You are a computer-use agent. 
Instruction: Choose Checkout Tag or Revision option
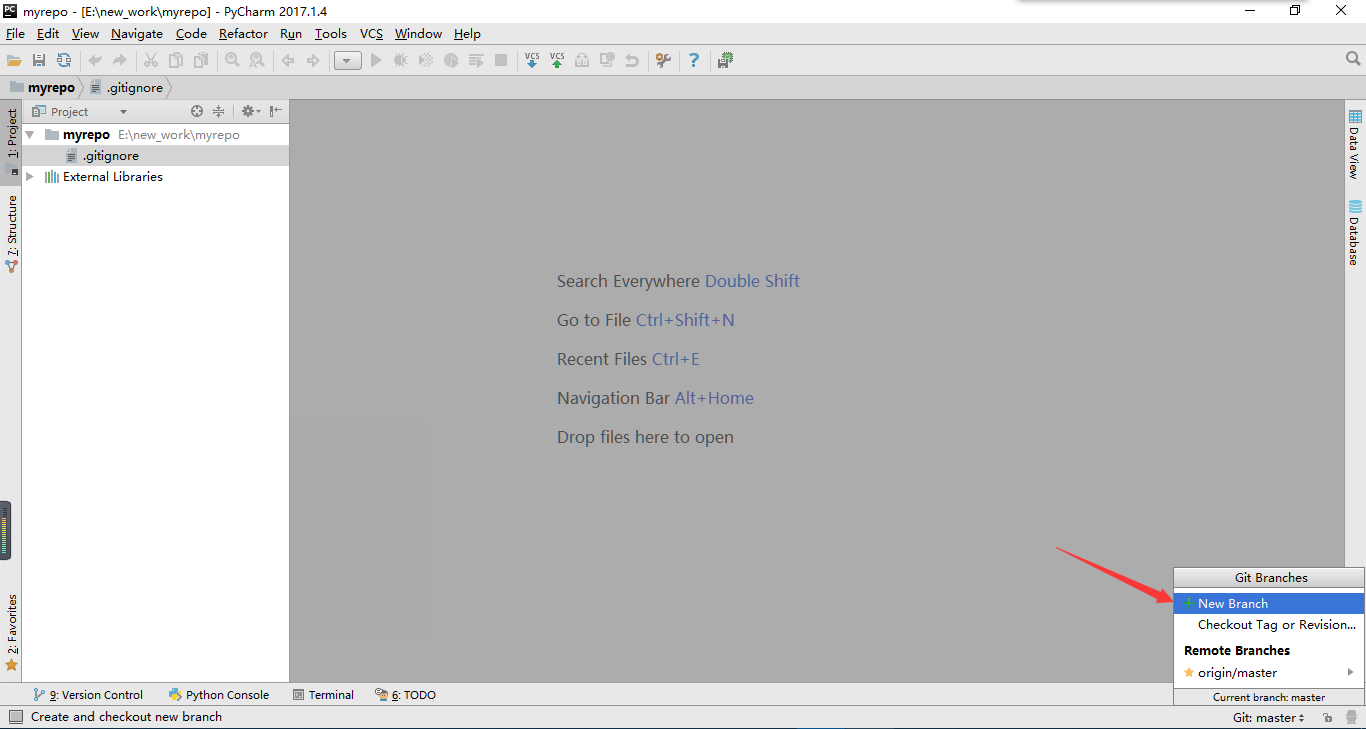coord(1269,625)
